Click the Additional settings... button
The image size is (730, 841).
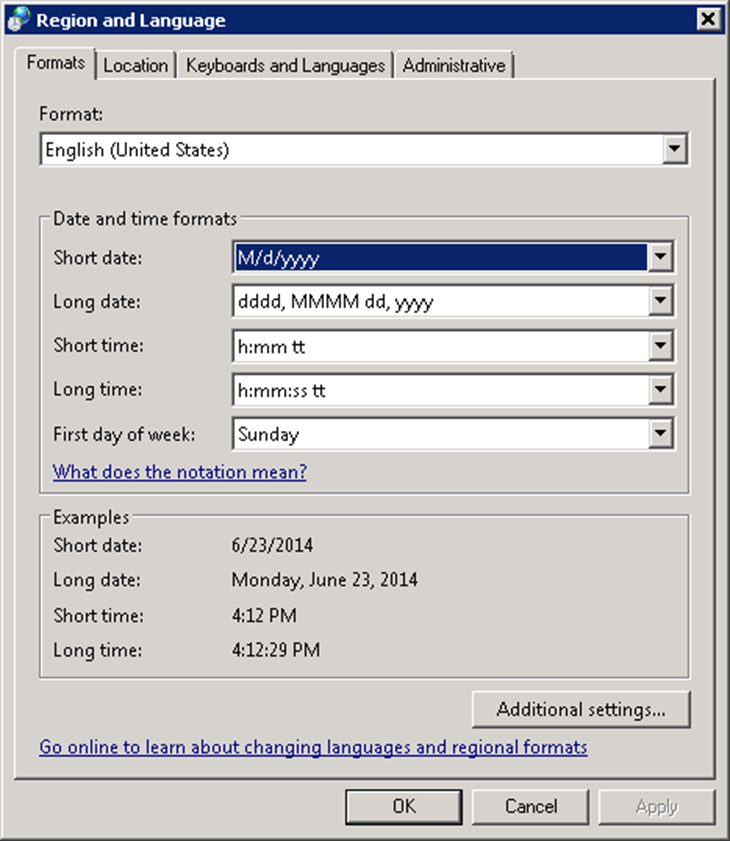(x=581, y=710)
